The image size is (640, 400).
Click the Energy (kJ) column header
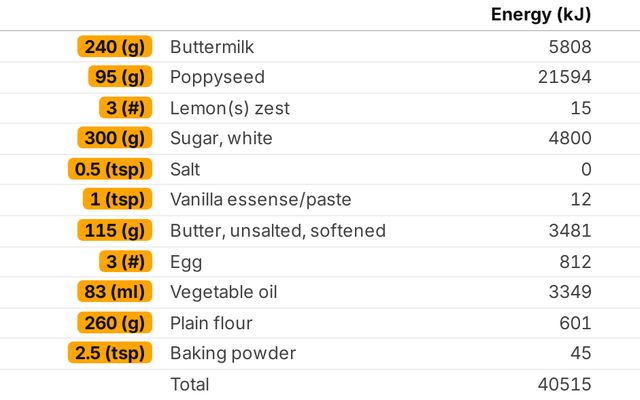tap(541, 15)
